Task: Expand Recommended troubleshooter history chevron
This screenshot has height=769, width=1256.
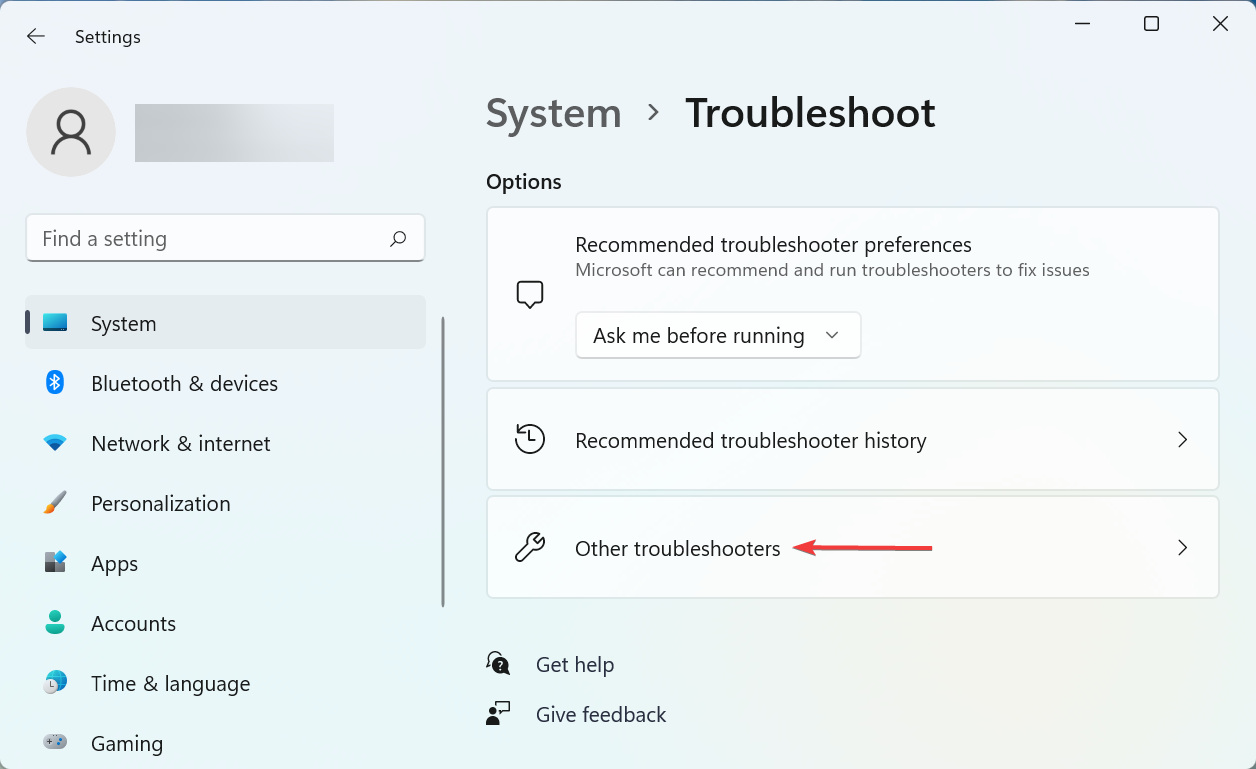Action: (1182, 439)
